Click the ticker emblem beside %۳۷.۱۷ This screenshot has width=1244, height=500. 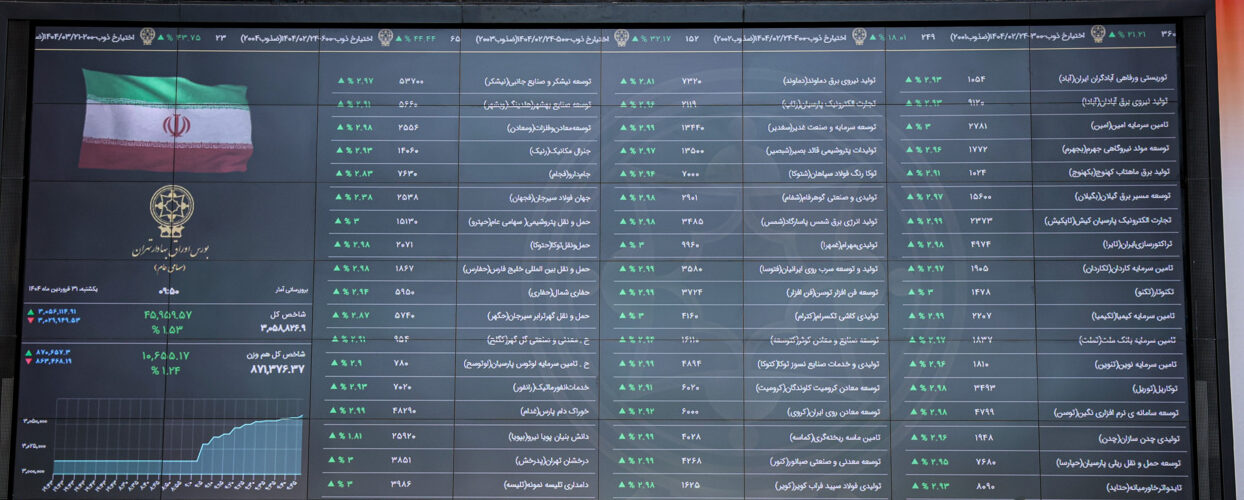621,38
